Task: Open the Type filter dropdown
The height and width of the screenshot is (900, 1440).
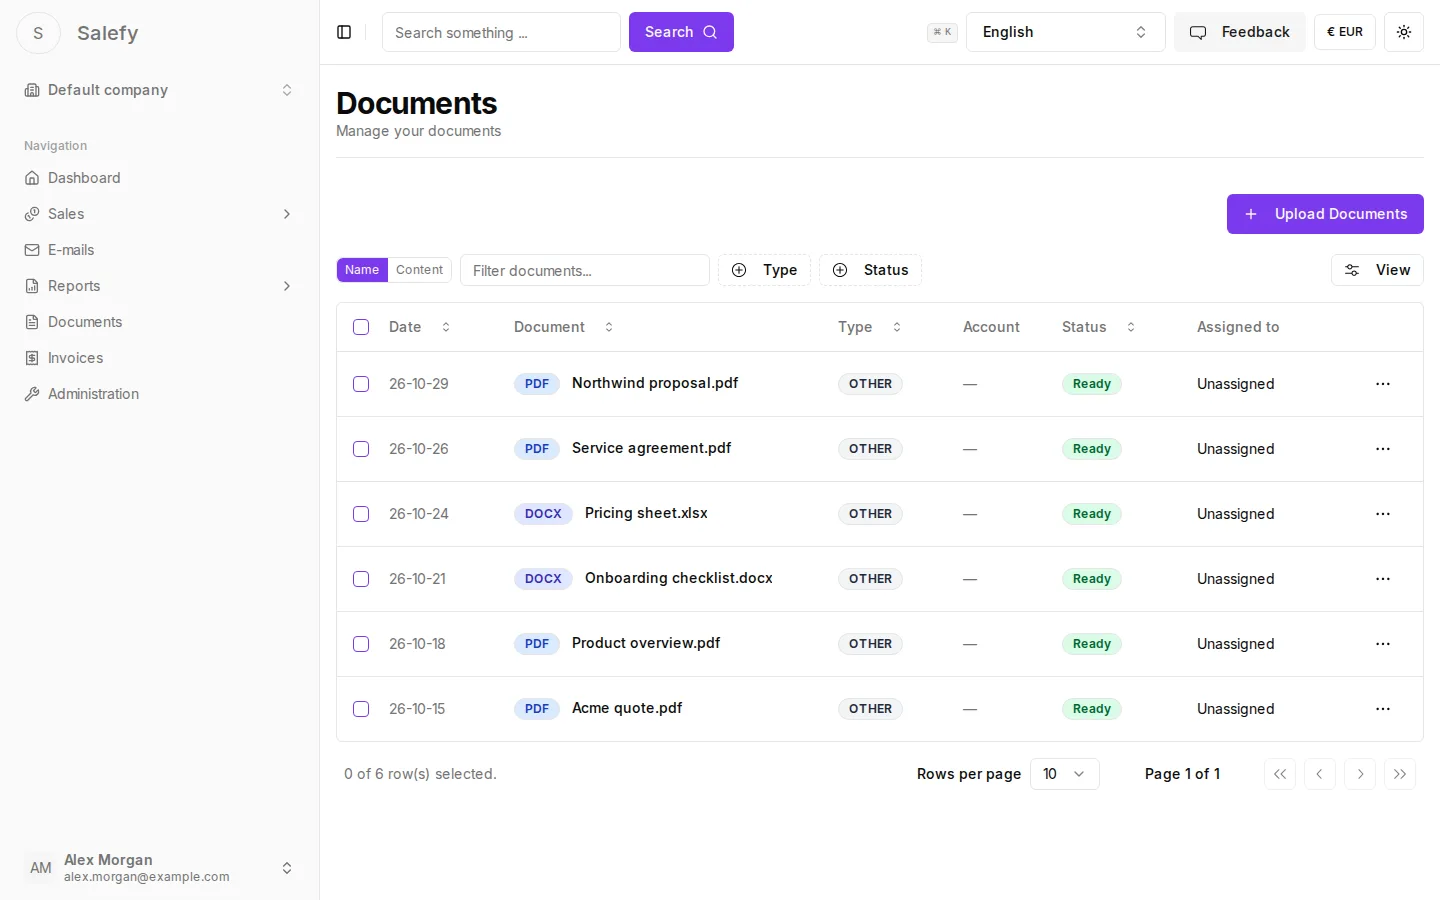Action: pos(764,270)
